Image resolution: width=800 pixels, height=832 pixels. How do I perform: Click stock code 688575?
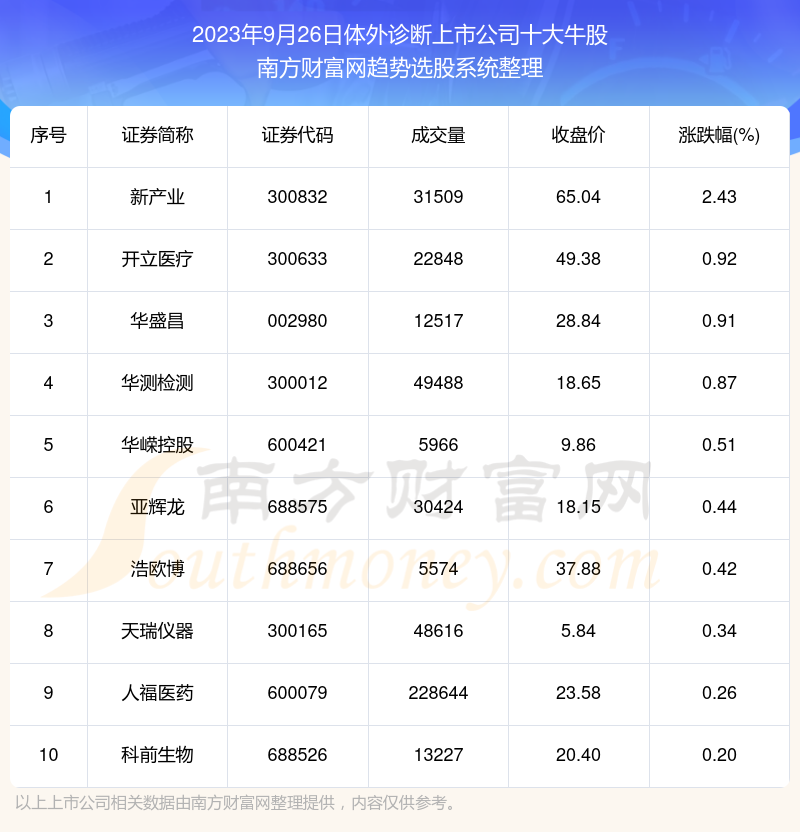pyautogui.click(x=297, y=507)
